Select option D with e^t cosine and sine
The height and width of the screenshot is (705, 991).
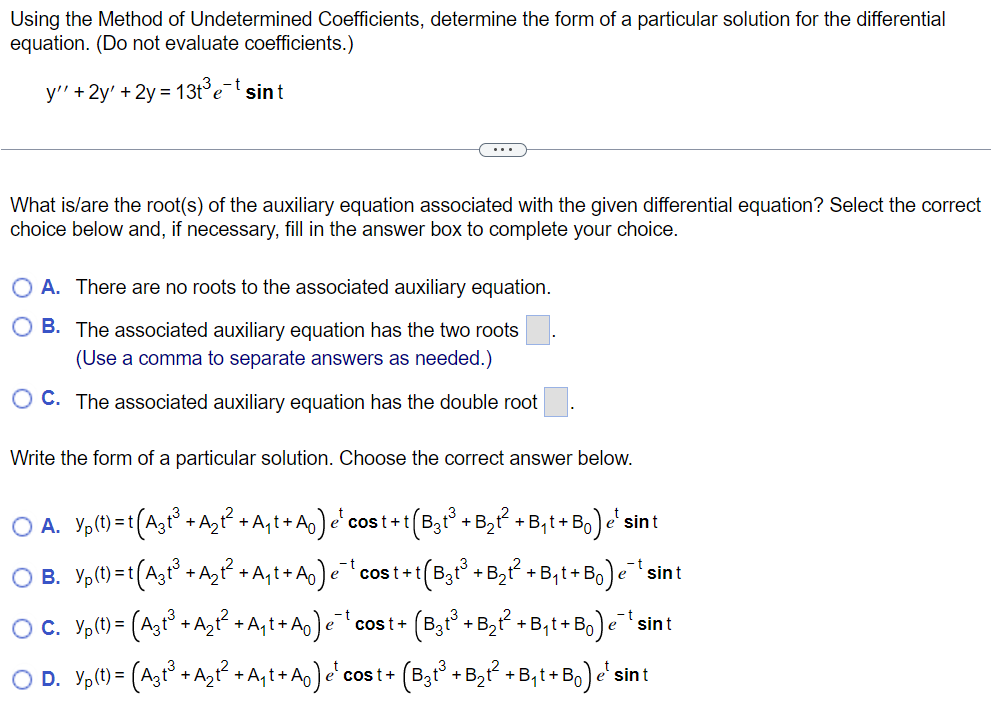tap(21, 674)
